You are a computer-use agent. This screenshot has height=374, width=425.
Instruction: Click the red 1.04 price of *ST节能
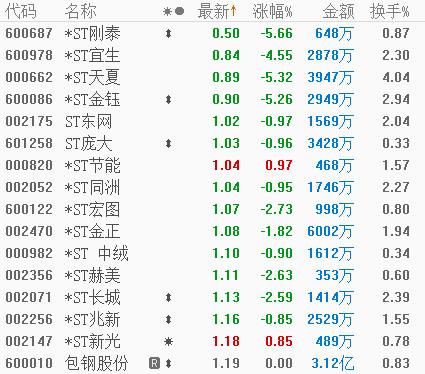pos(226,165)
